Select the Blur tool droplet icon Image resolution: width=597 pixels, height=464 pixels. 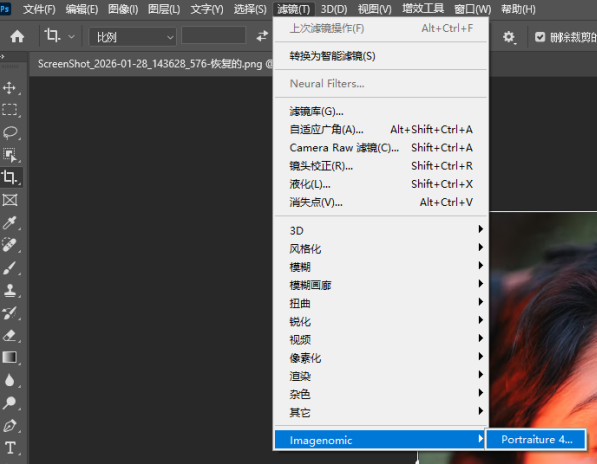(10, 380)
